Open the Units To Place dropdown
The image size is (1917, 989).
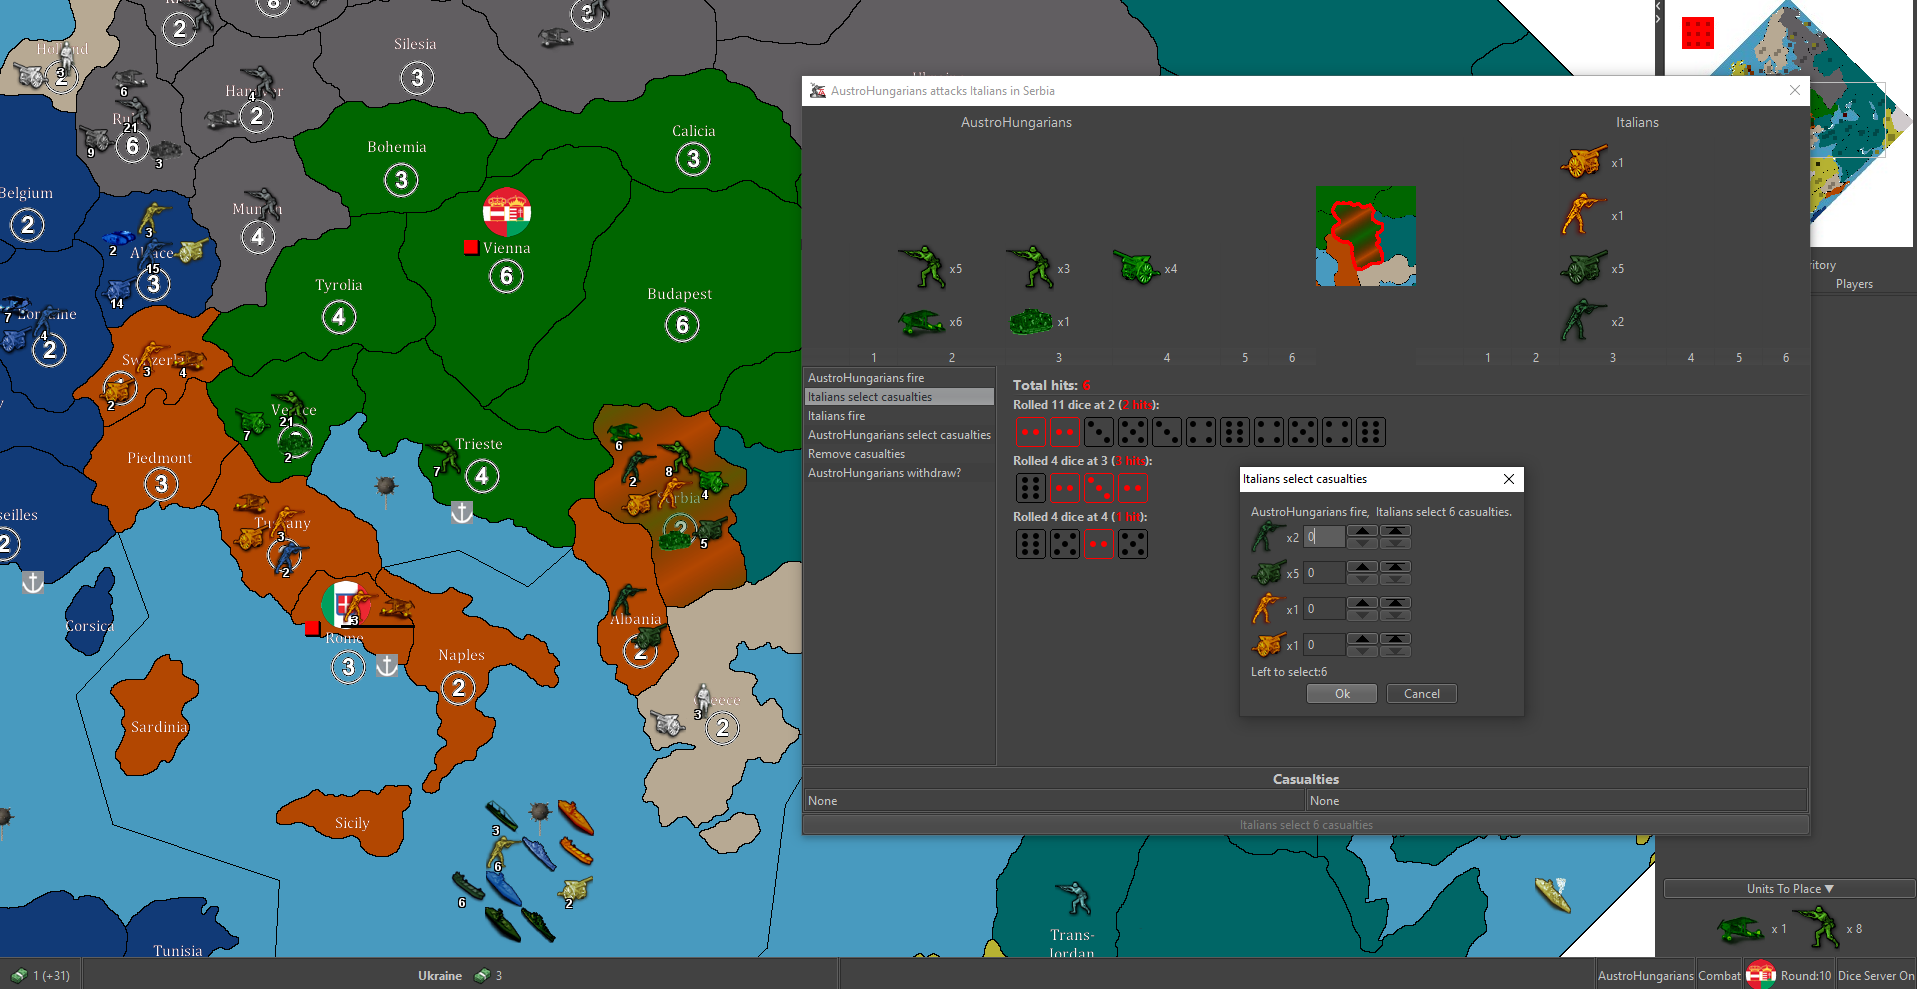1789,888
